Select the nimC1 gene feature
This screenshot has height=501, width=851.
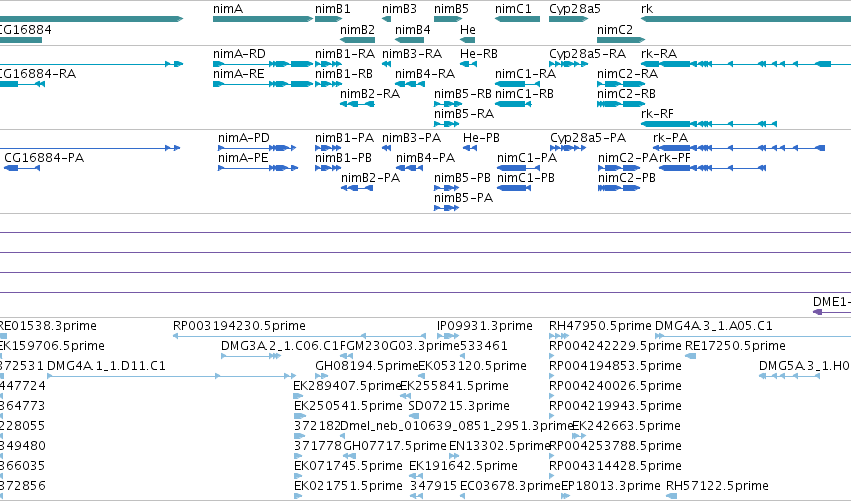[517, 19]
